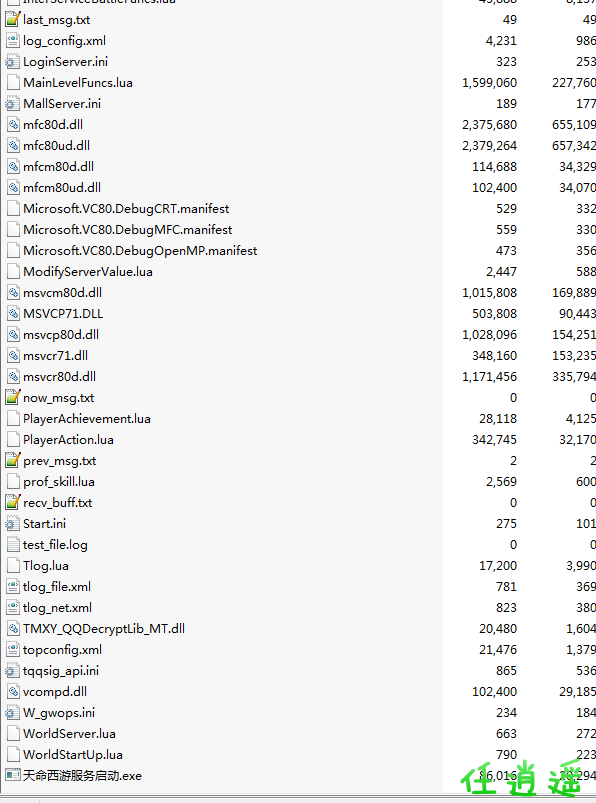Image resolution: width=596 pixels, height=803 pixels.
Task: Select the file name Tlog.lua
Action: click(46, 565)
